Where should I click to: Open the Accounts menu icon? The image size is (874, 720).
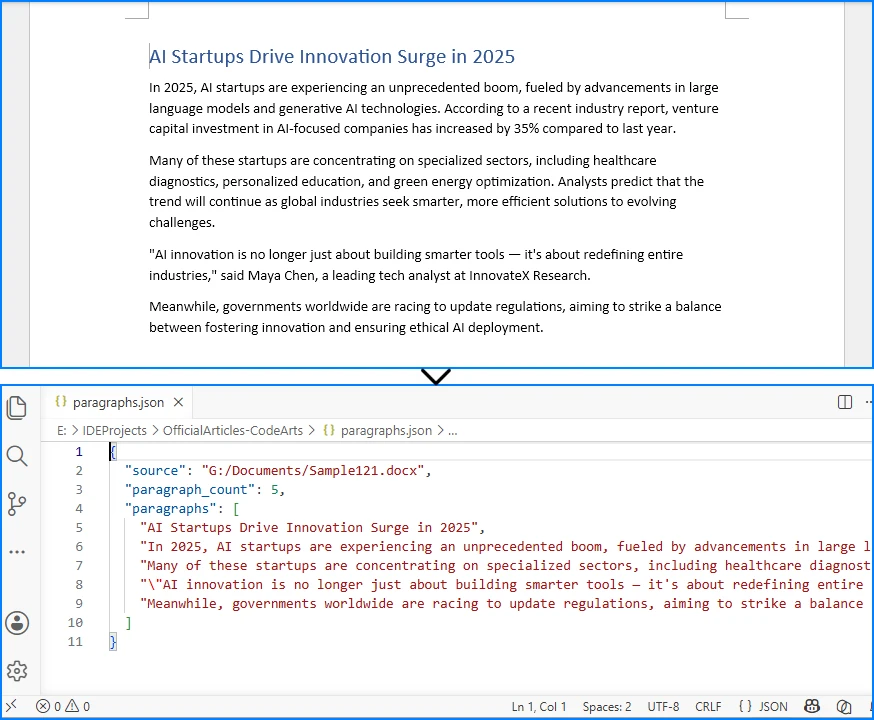click(x=17, y=623)
